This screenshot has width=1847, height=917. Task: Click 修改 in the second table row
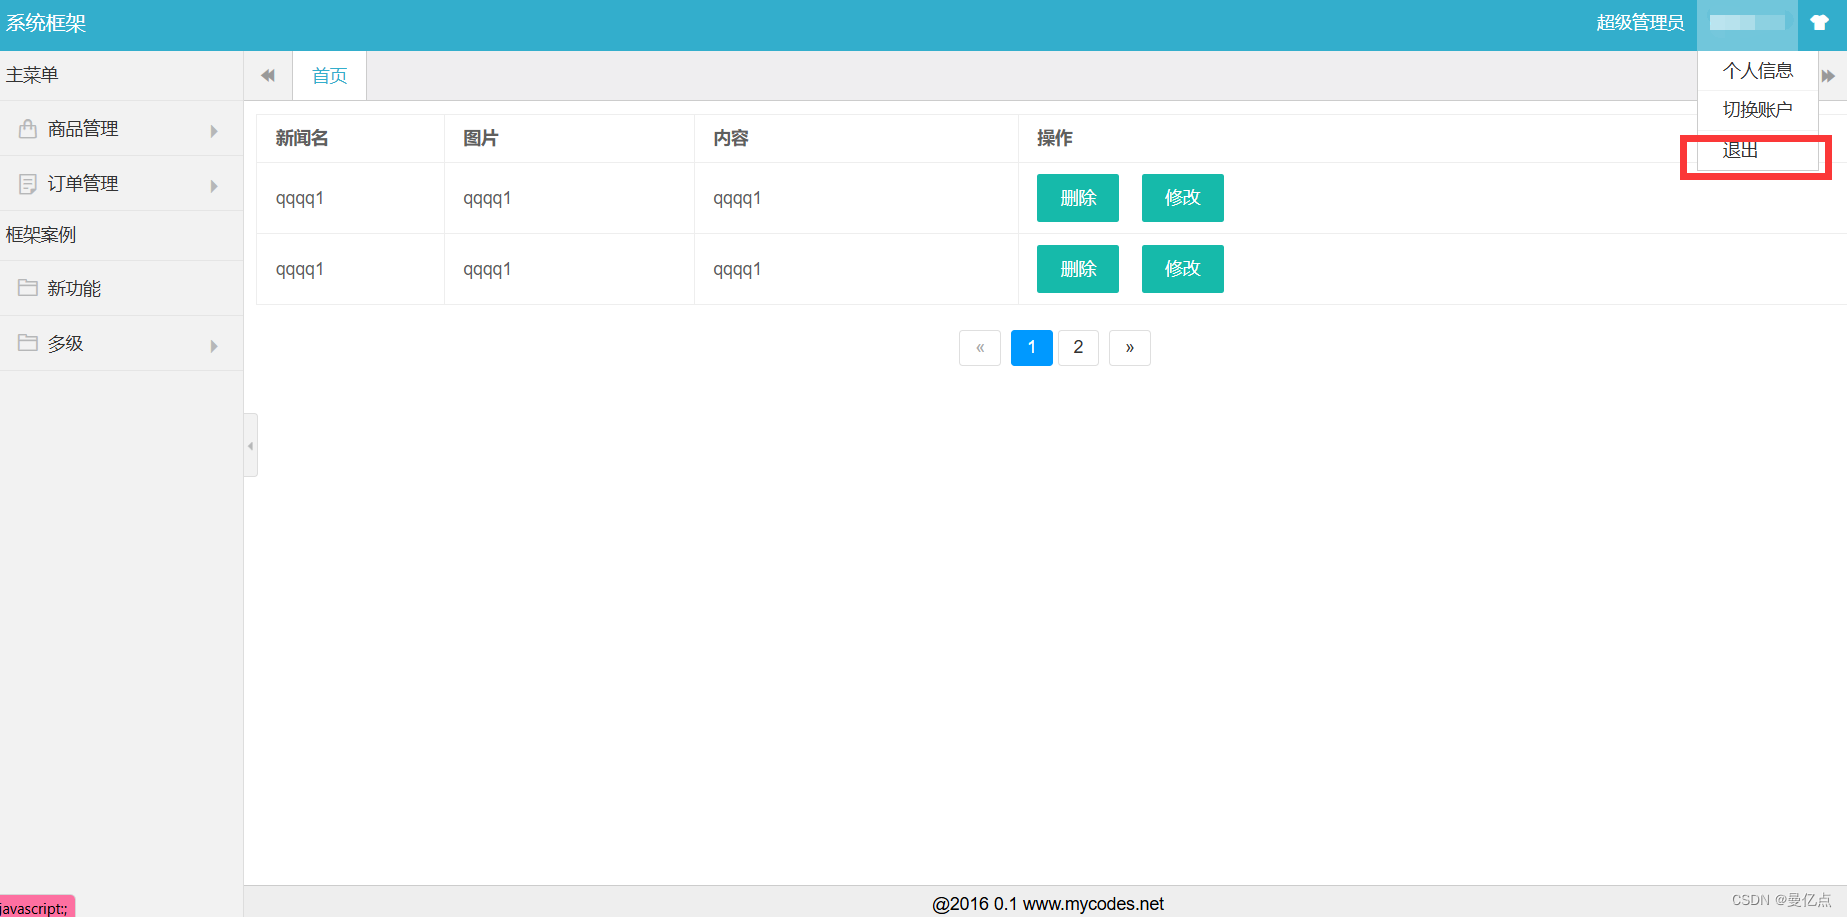[1183, 269]
